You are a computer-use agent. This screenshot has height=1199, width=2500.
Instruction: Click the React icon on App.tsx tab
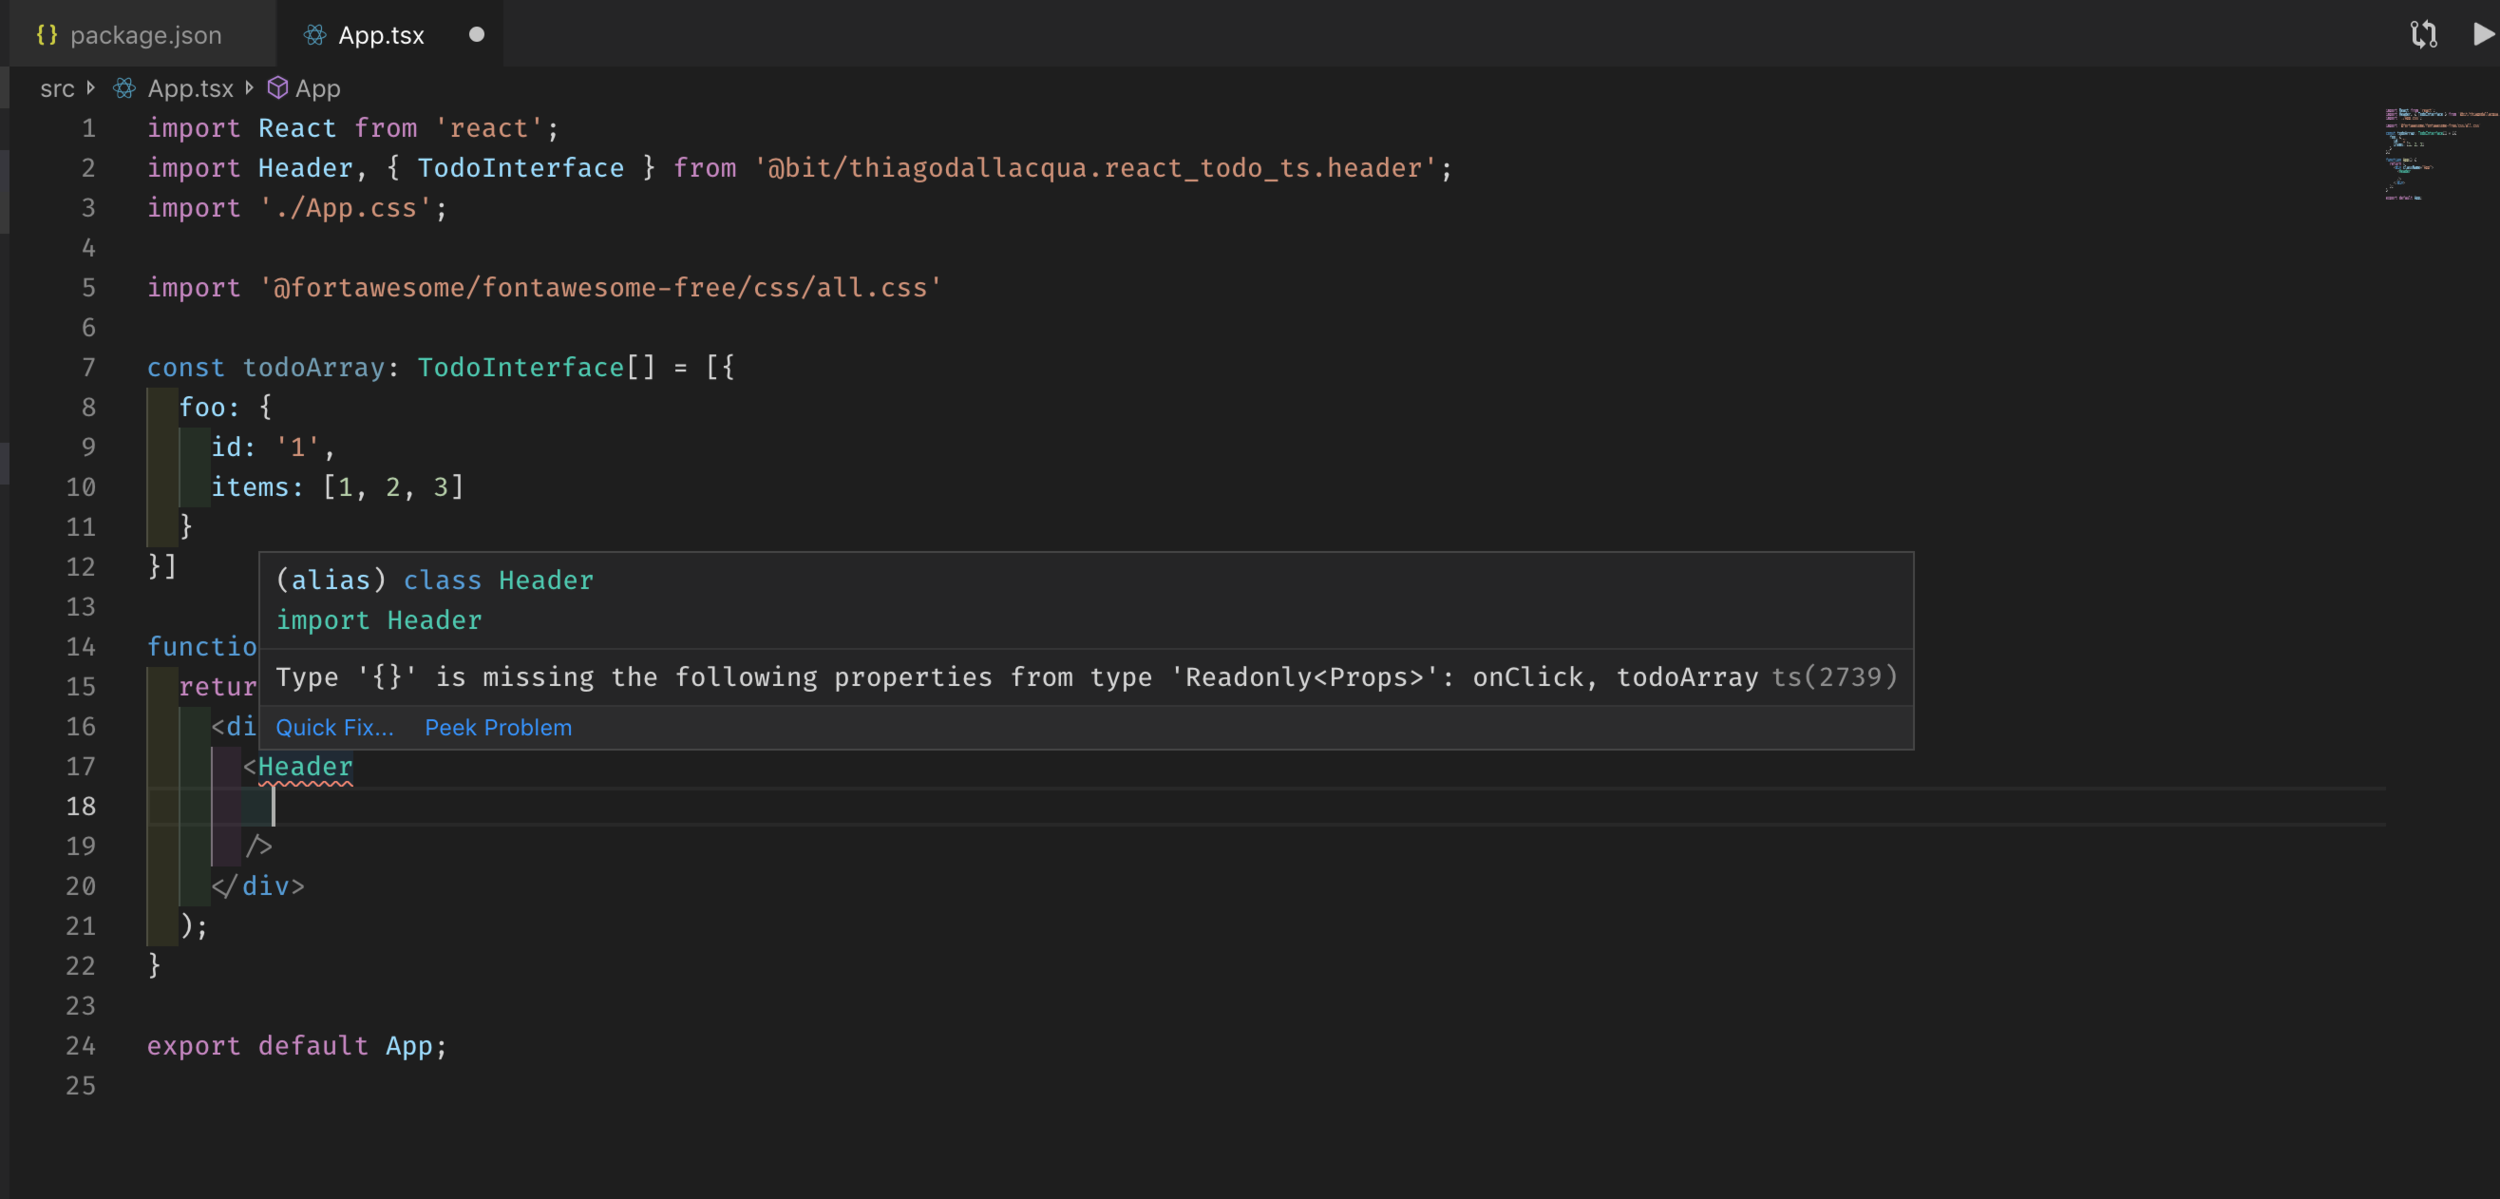[315, 36]
